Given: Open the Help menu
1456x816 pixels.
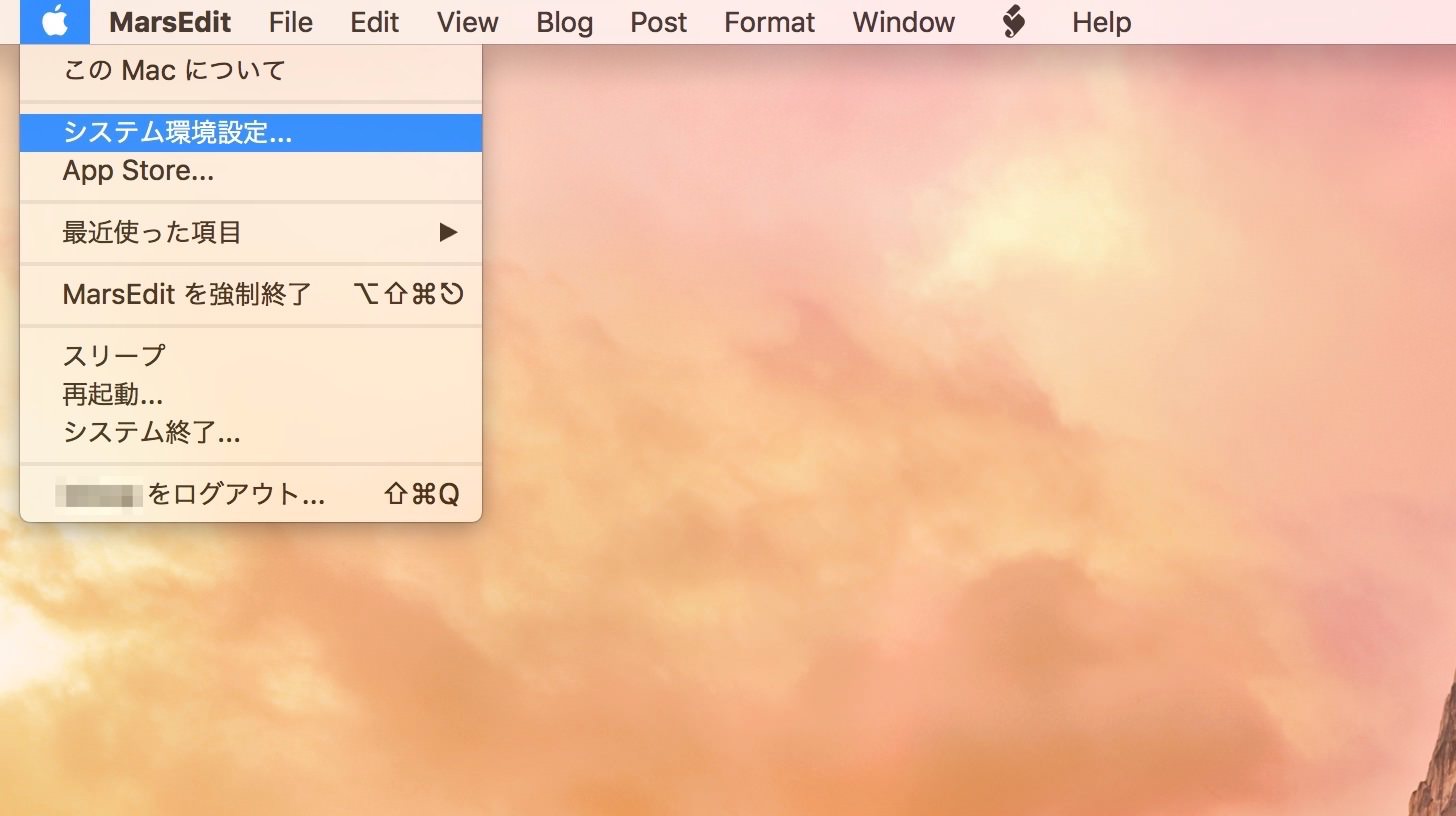Looking at the screenshot, I should coord(1102,22).
